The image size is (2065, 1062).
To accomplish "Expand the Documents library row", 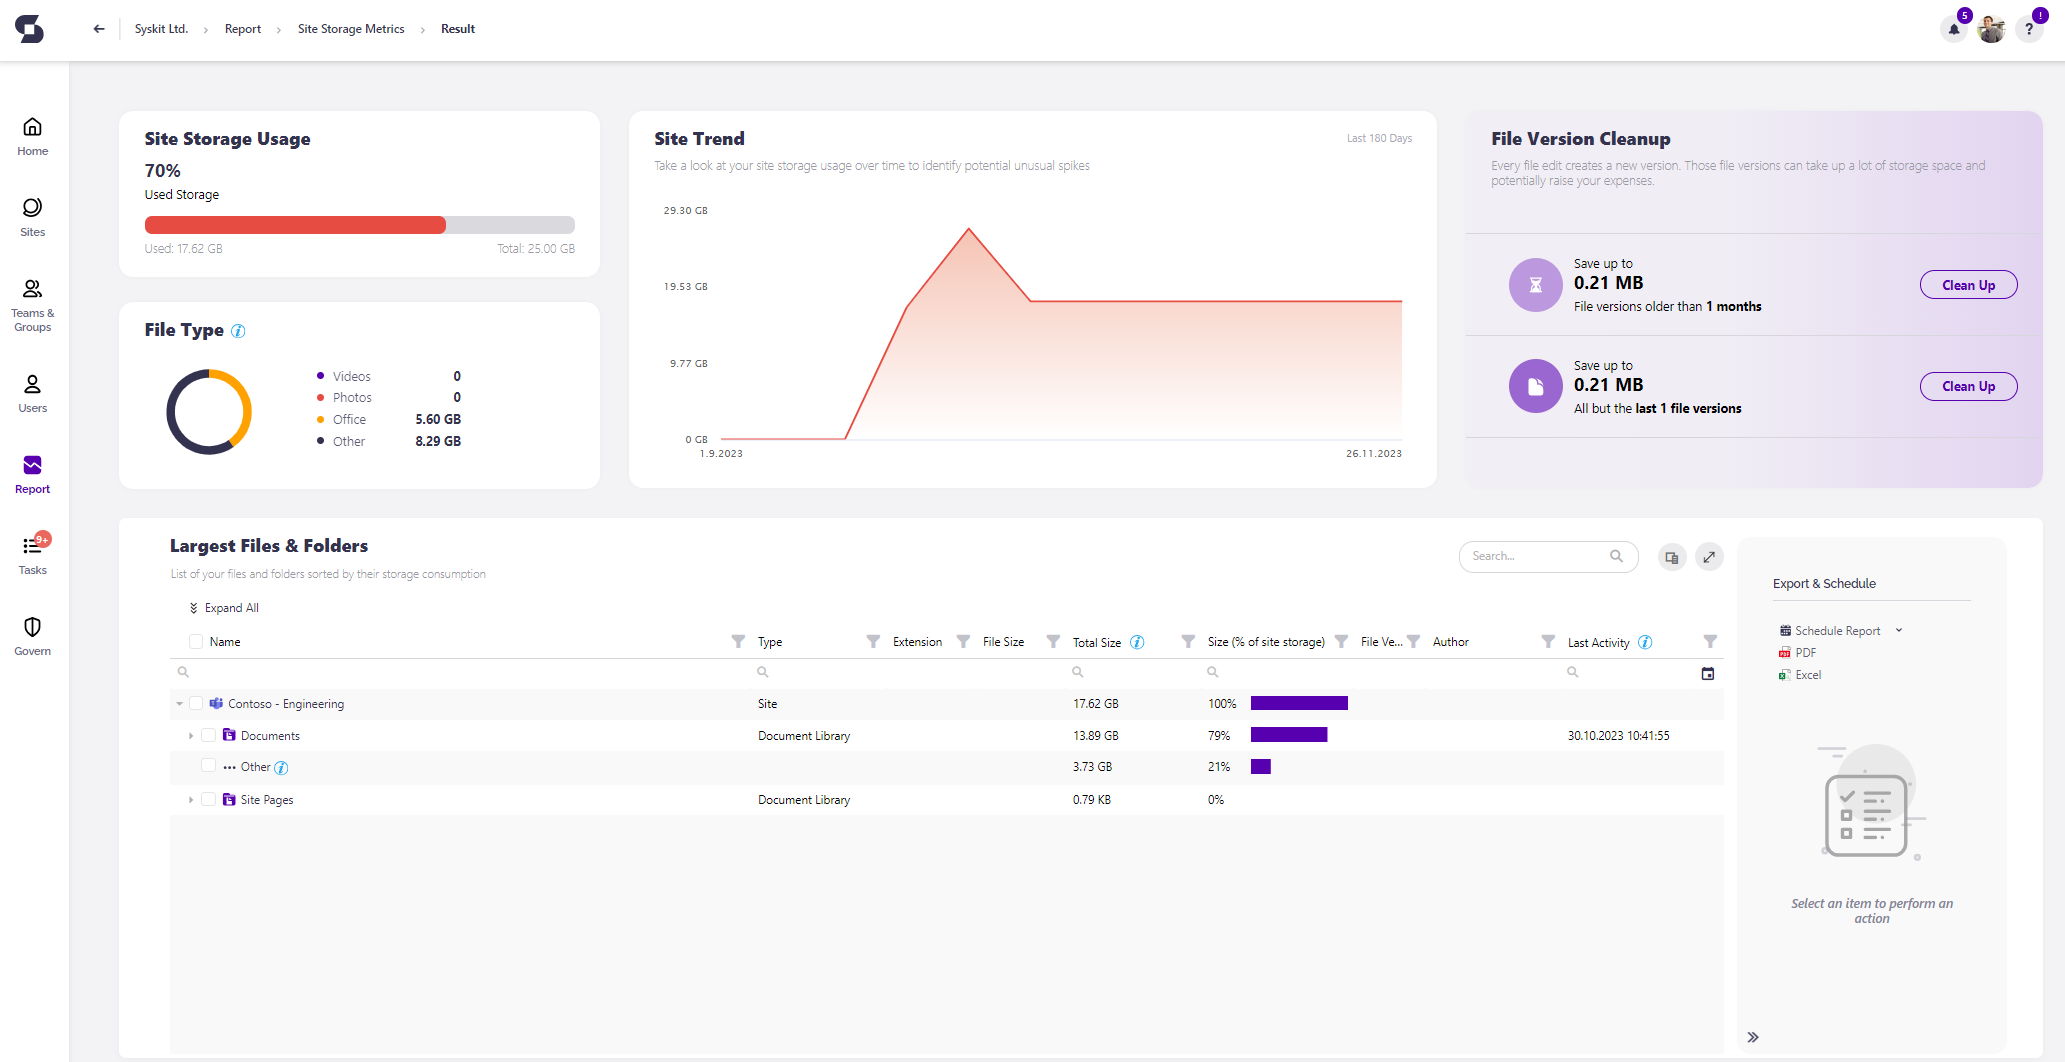I will click(x=191, y=736).
